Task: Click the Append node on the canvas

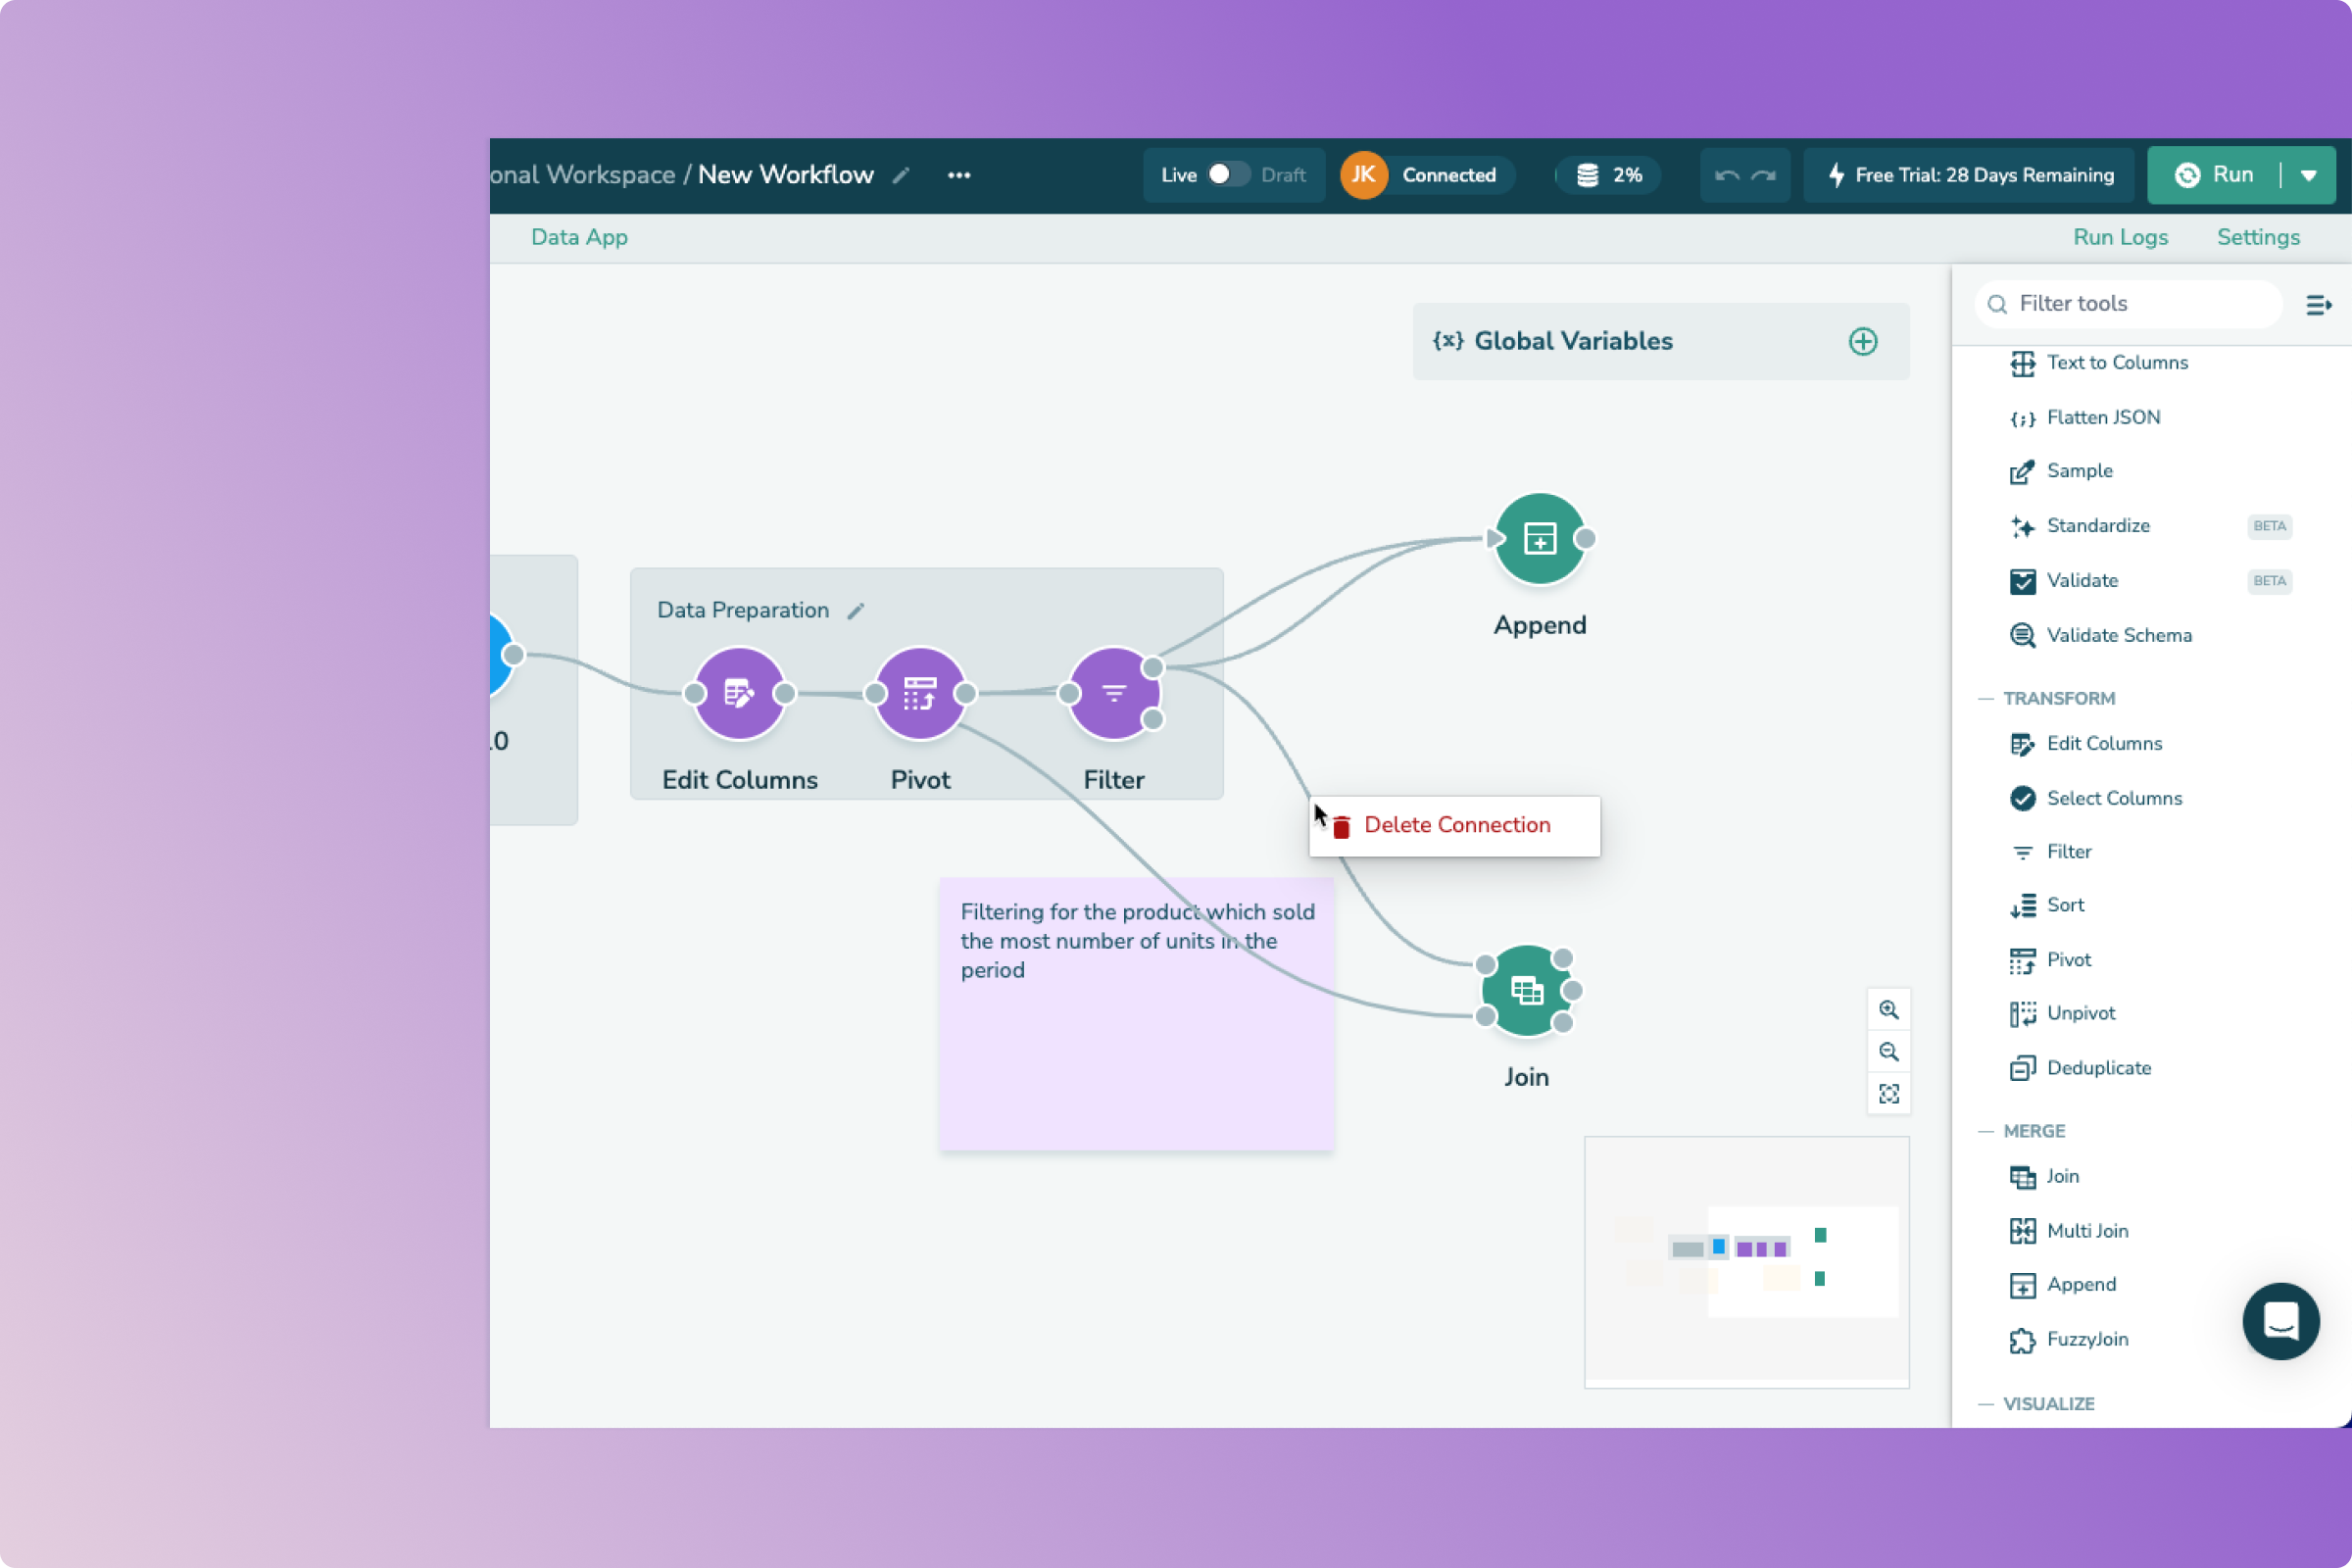Action: (x=1539, y=539)
